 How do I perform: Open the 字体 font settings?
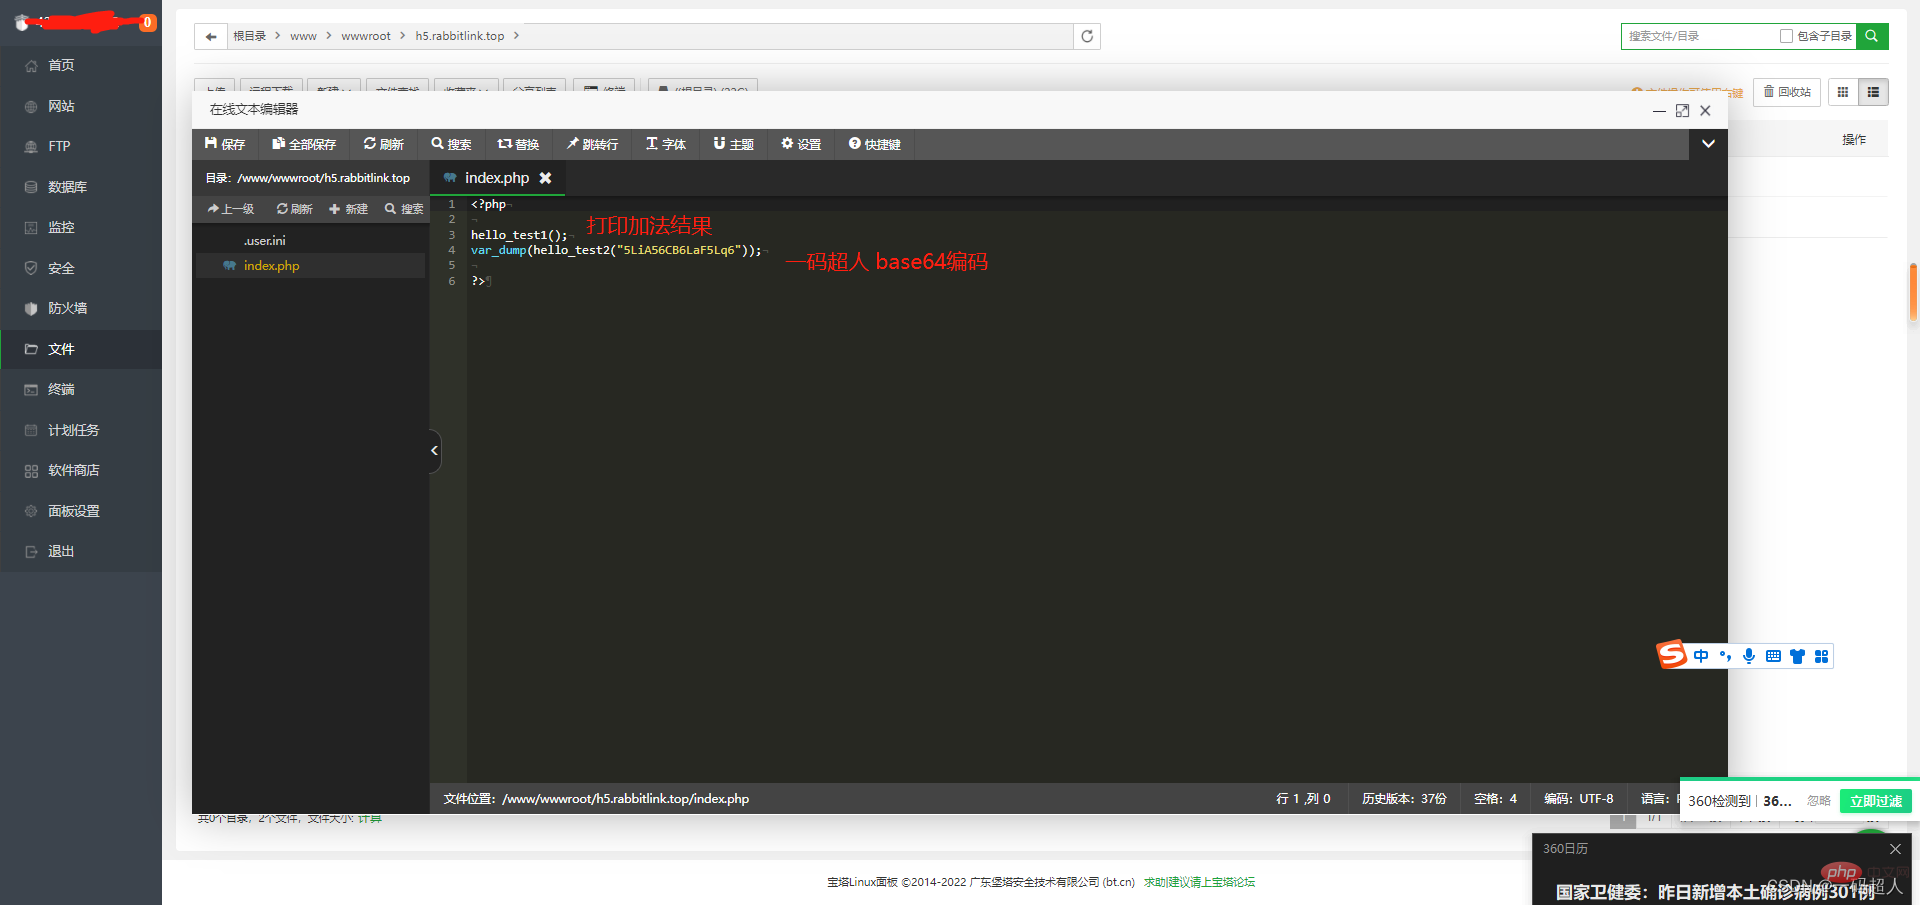click(666, 144)
